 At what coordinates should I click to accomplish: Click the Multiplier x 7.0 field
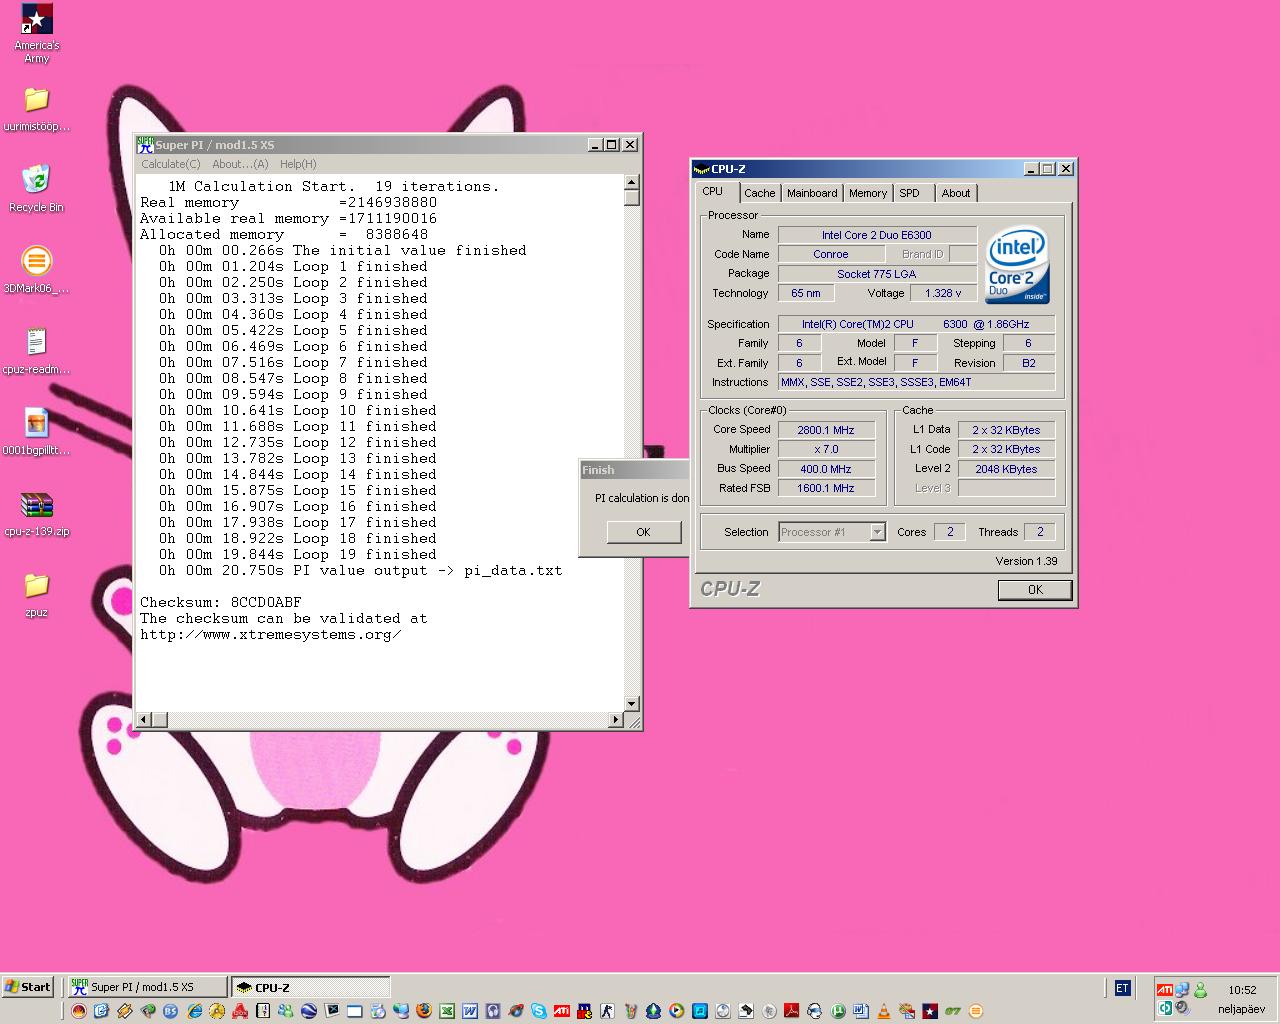[x=826, y=449]
